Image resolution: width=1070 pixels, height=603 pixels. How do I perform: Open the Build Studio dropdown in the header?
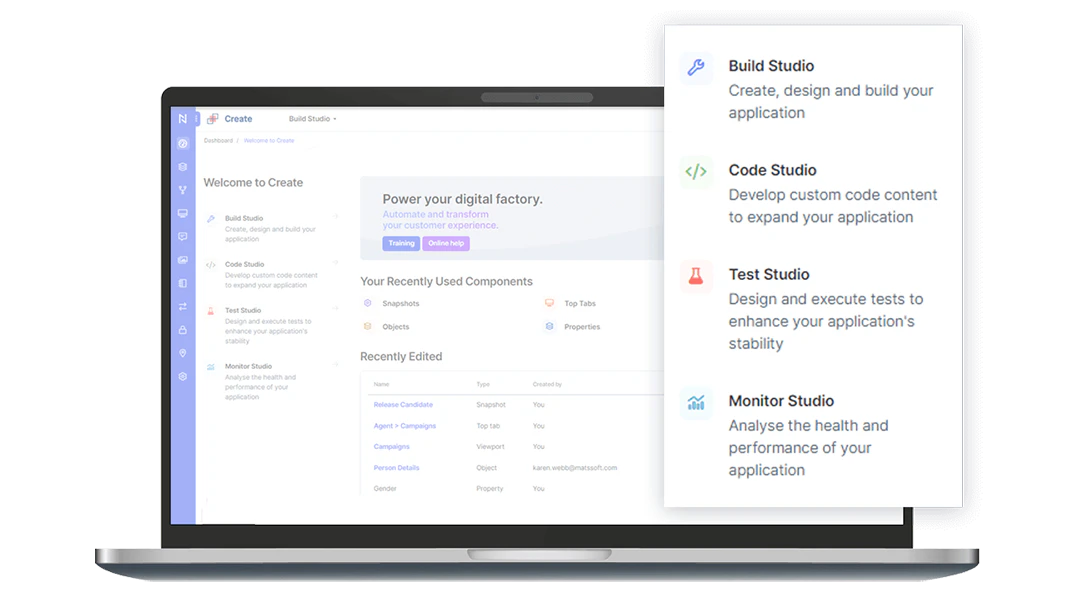312,118
